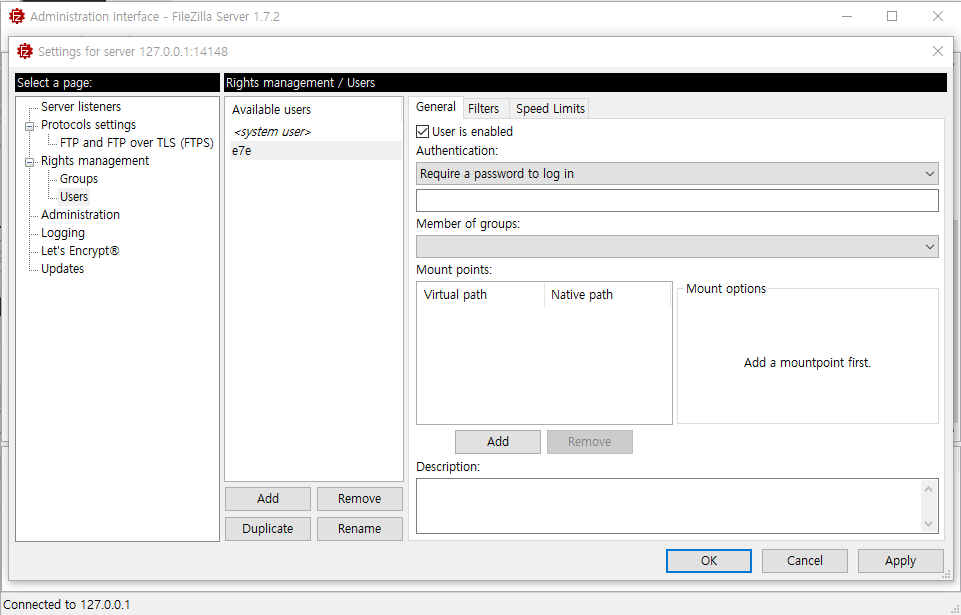
Task: Click the FileZilla icon in Settings dialog title
Action: 25,52
